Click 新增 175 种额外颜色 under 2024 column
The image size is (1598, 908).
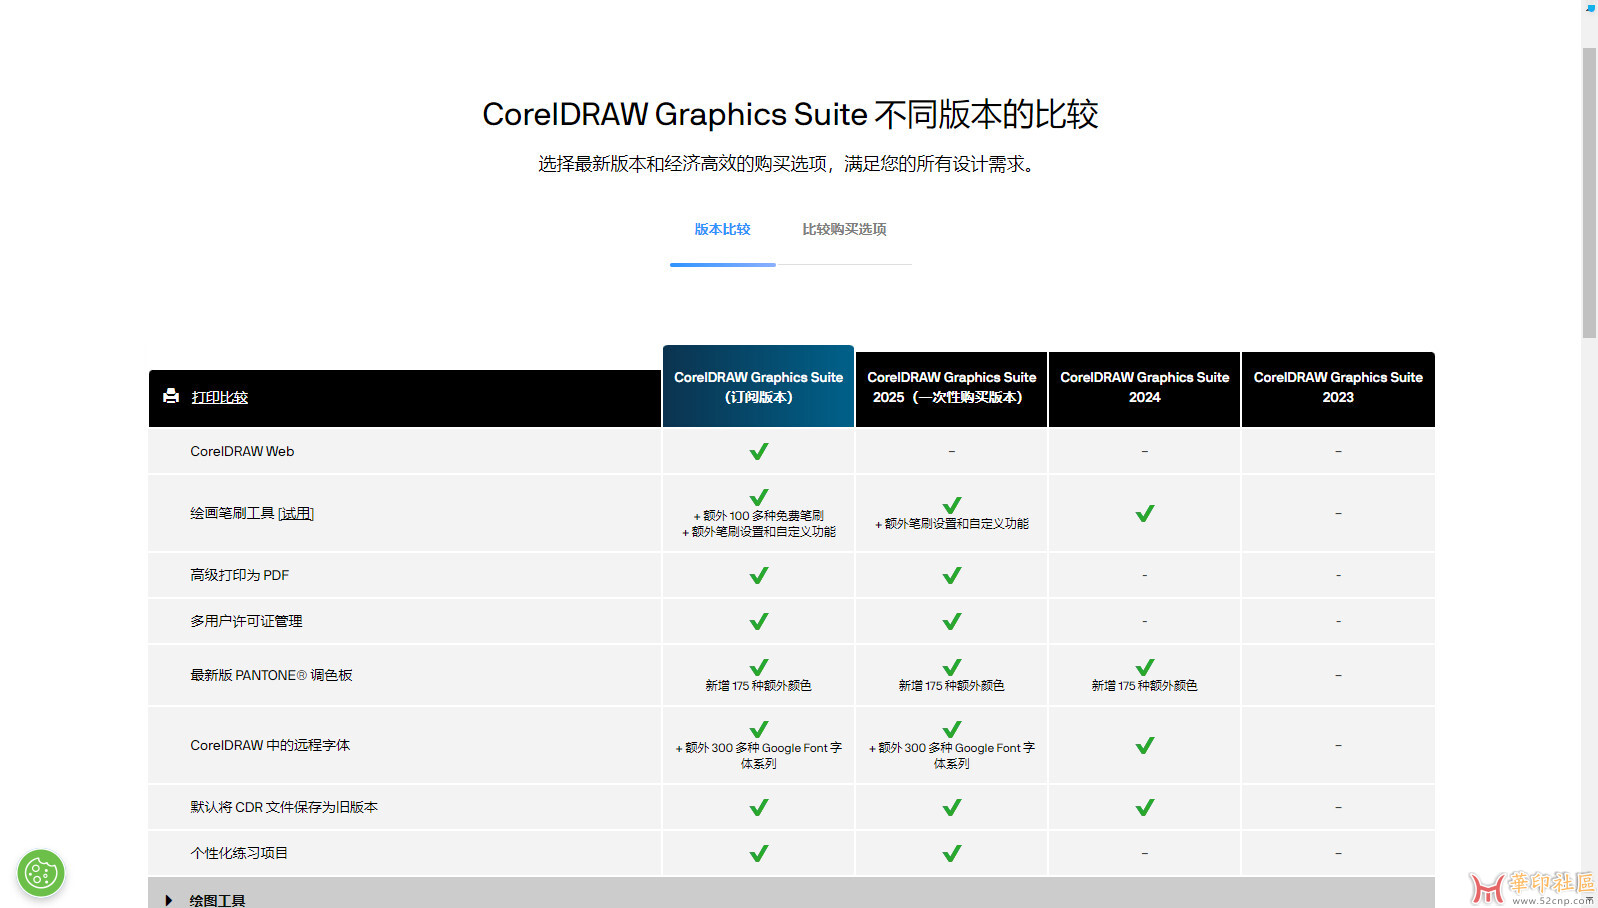pyautogui.click(x=1144, y=686)
